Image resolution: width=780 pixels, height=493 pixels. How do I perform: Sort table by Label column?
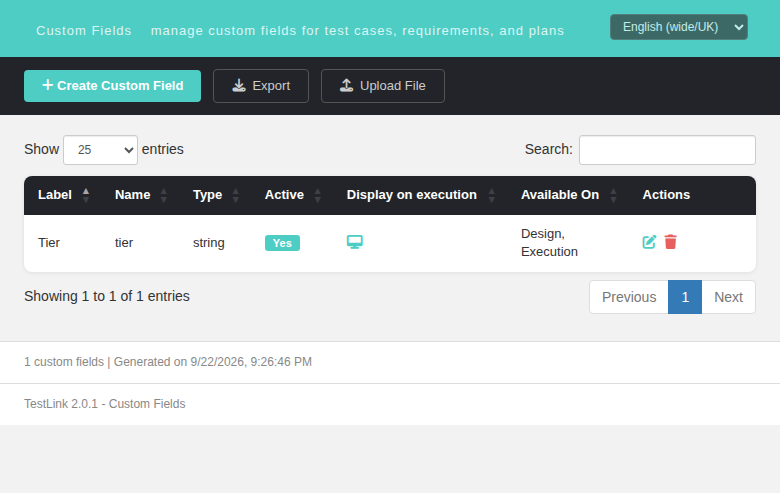pyautogui.click(x=62, y=195)
